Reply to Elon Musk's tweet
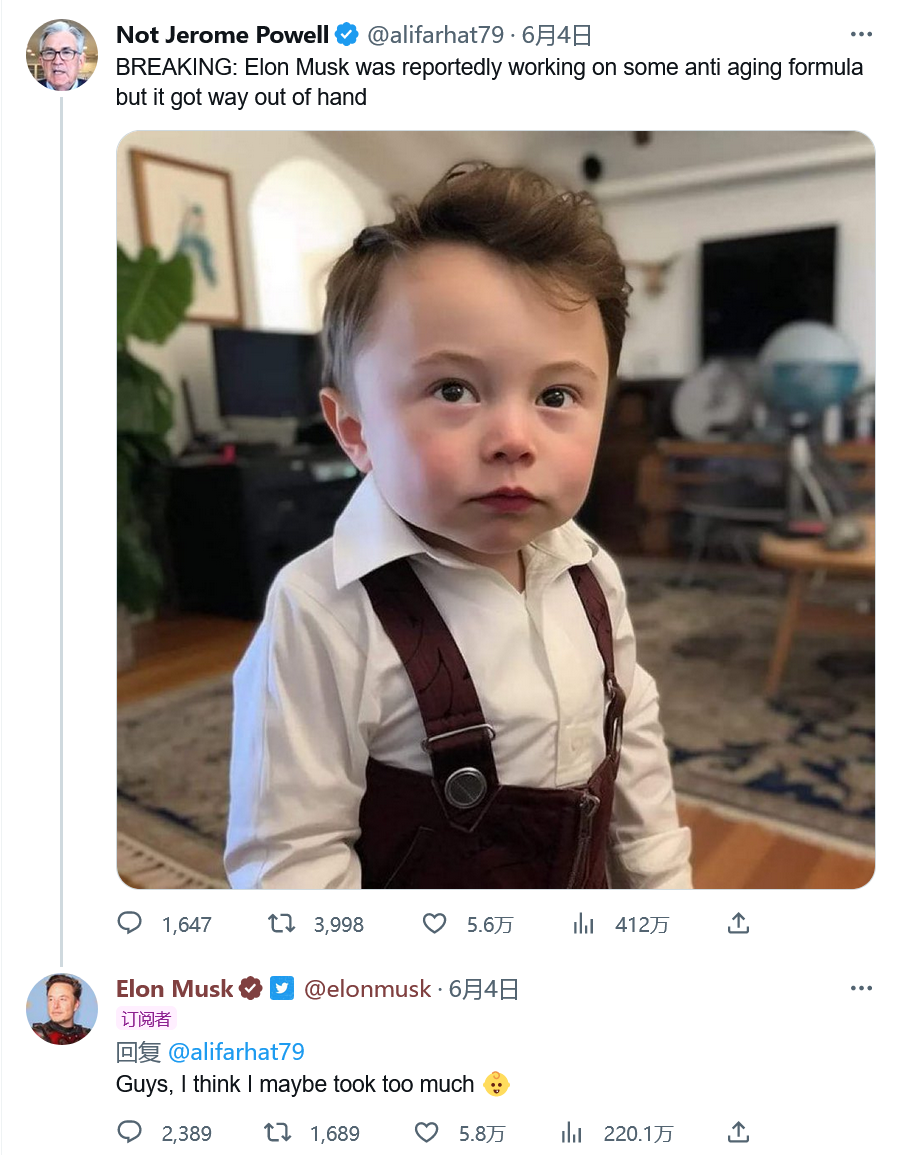The image size is (898, 1155). pyautogui.click(x=130, y=1132)
